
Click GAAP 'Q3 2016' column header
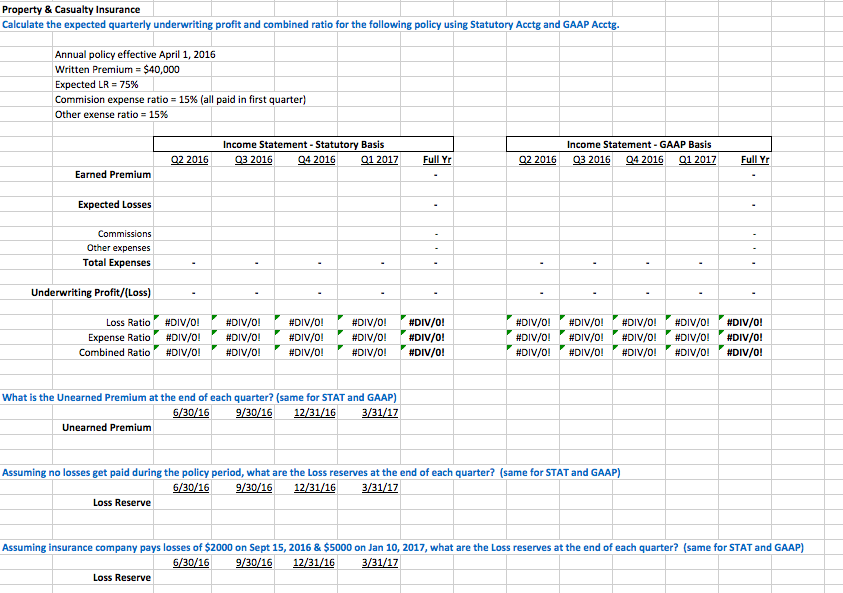pos(591,160)
